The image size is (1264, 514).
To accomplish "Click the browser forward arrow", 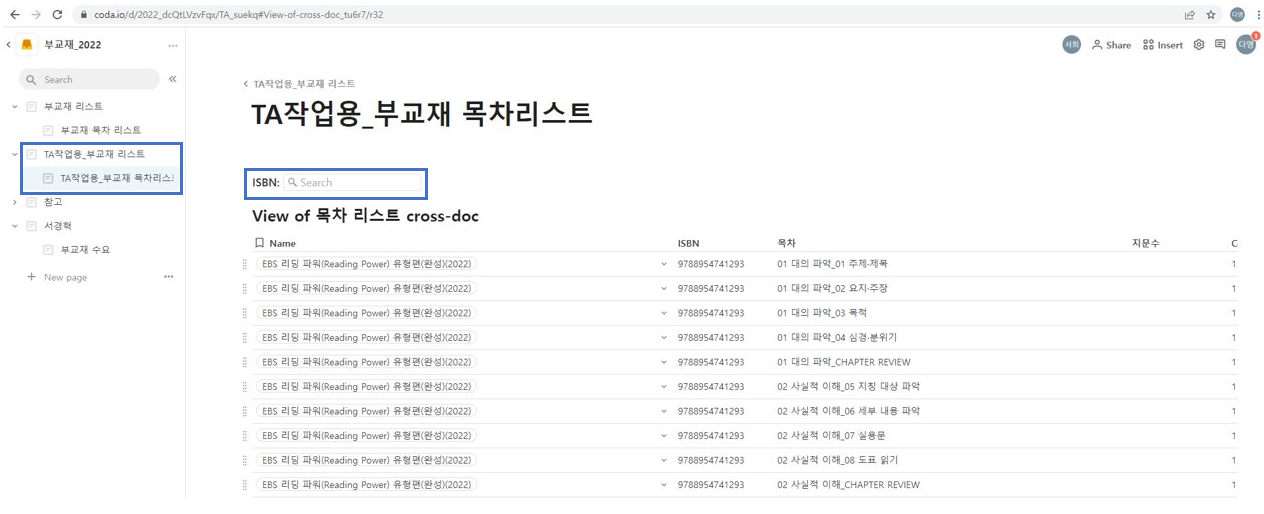I will coord(36,15).
